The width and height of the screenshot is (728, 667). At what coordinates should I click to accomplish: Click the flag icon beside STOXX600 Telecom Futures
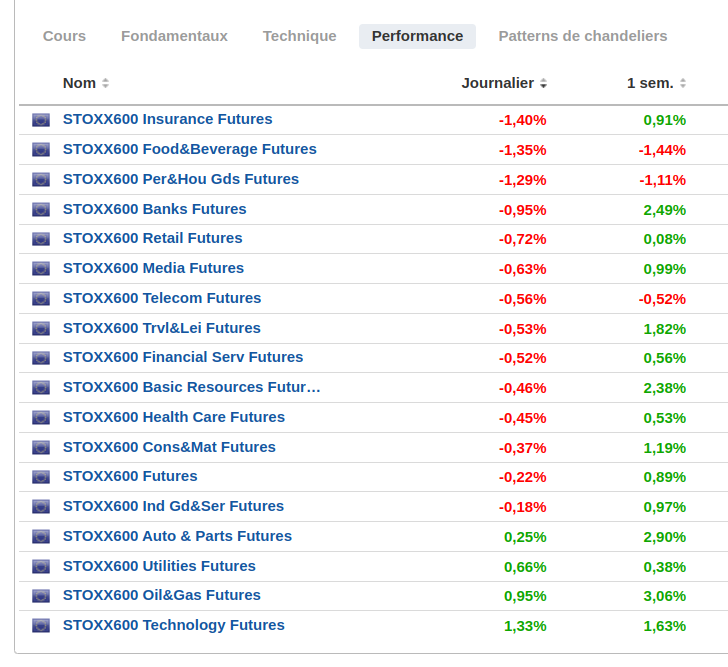tap(41, 299)
